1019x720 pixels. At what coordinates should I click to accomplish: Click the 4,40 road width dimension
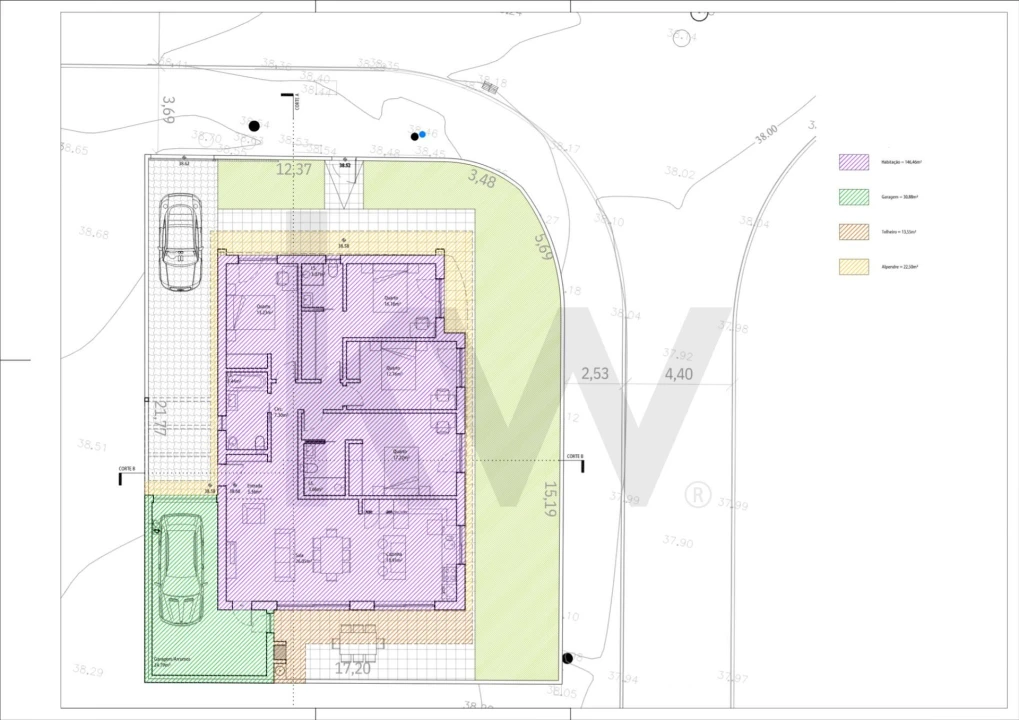point(678,374)
